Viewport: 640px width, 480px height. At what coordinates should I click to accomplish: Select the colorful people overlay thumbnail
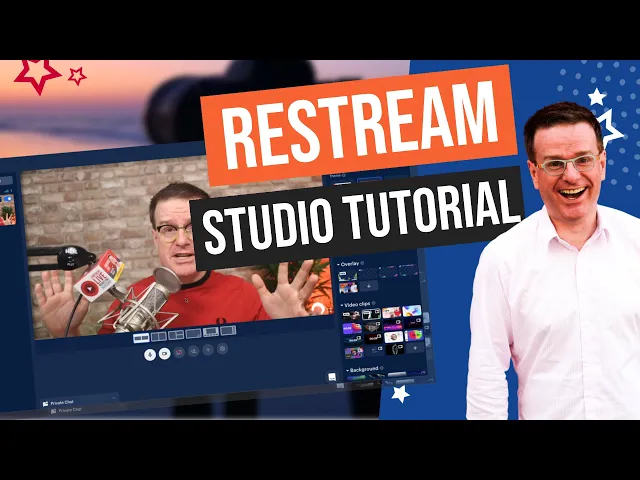(349, 288)
